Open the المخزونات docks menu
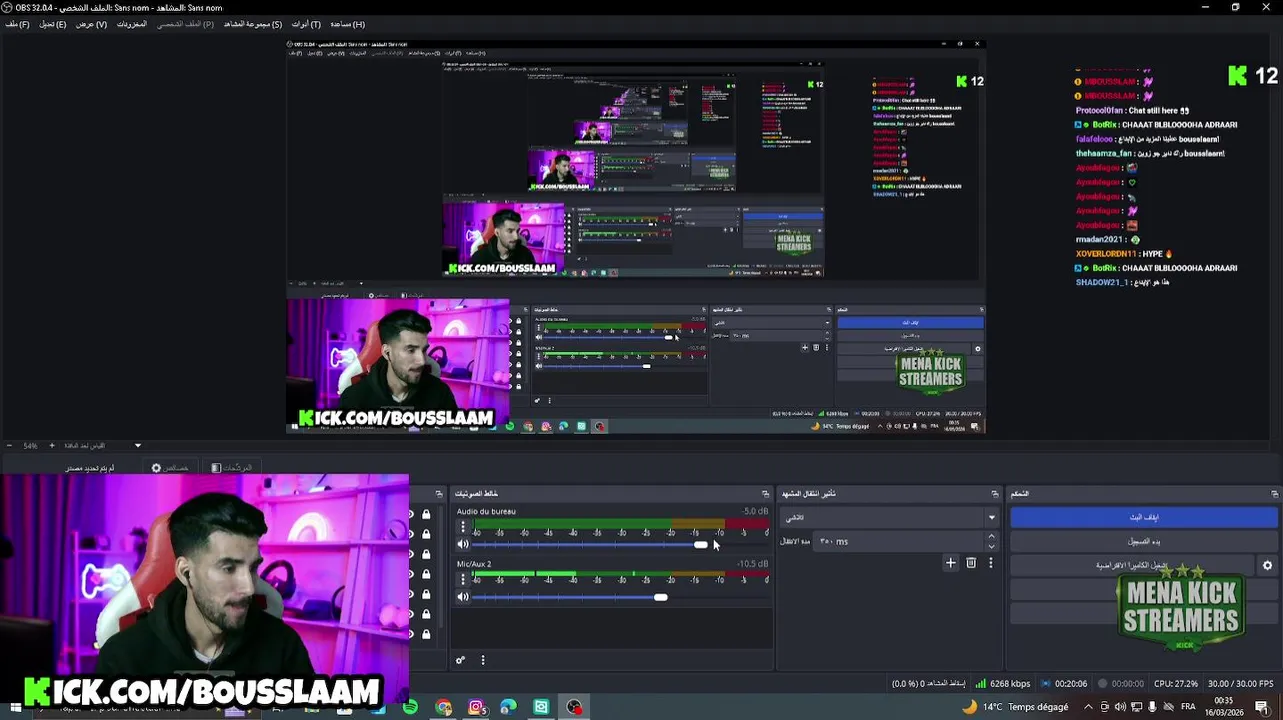Viewport: 1283px width, 720px height. (131, 24)
